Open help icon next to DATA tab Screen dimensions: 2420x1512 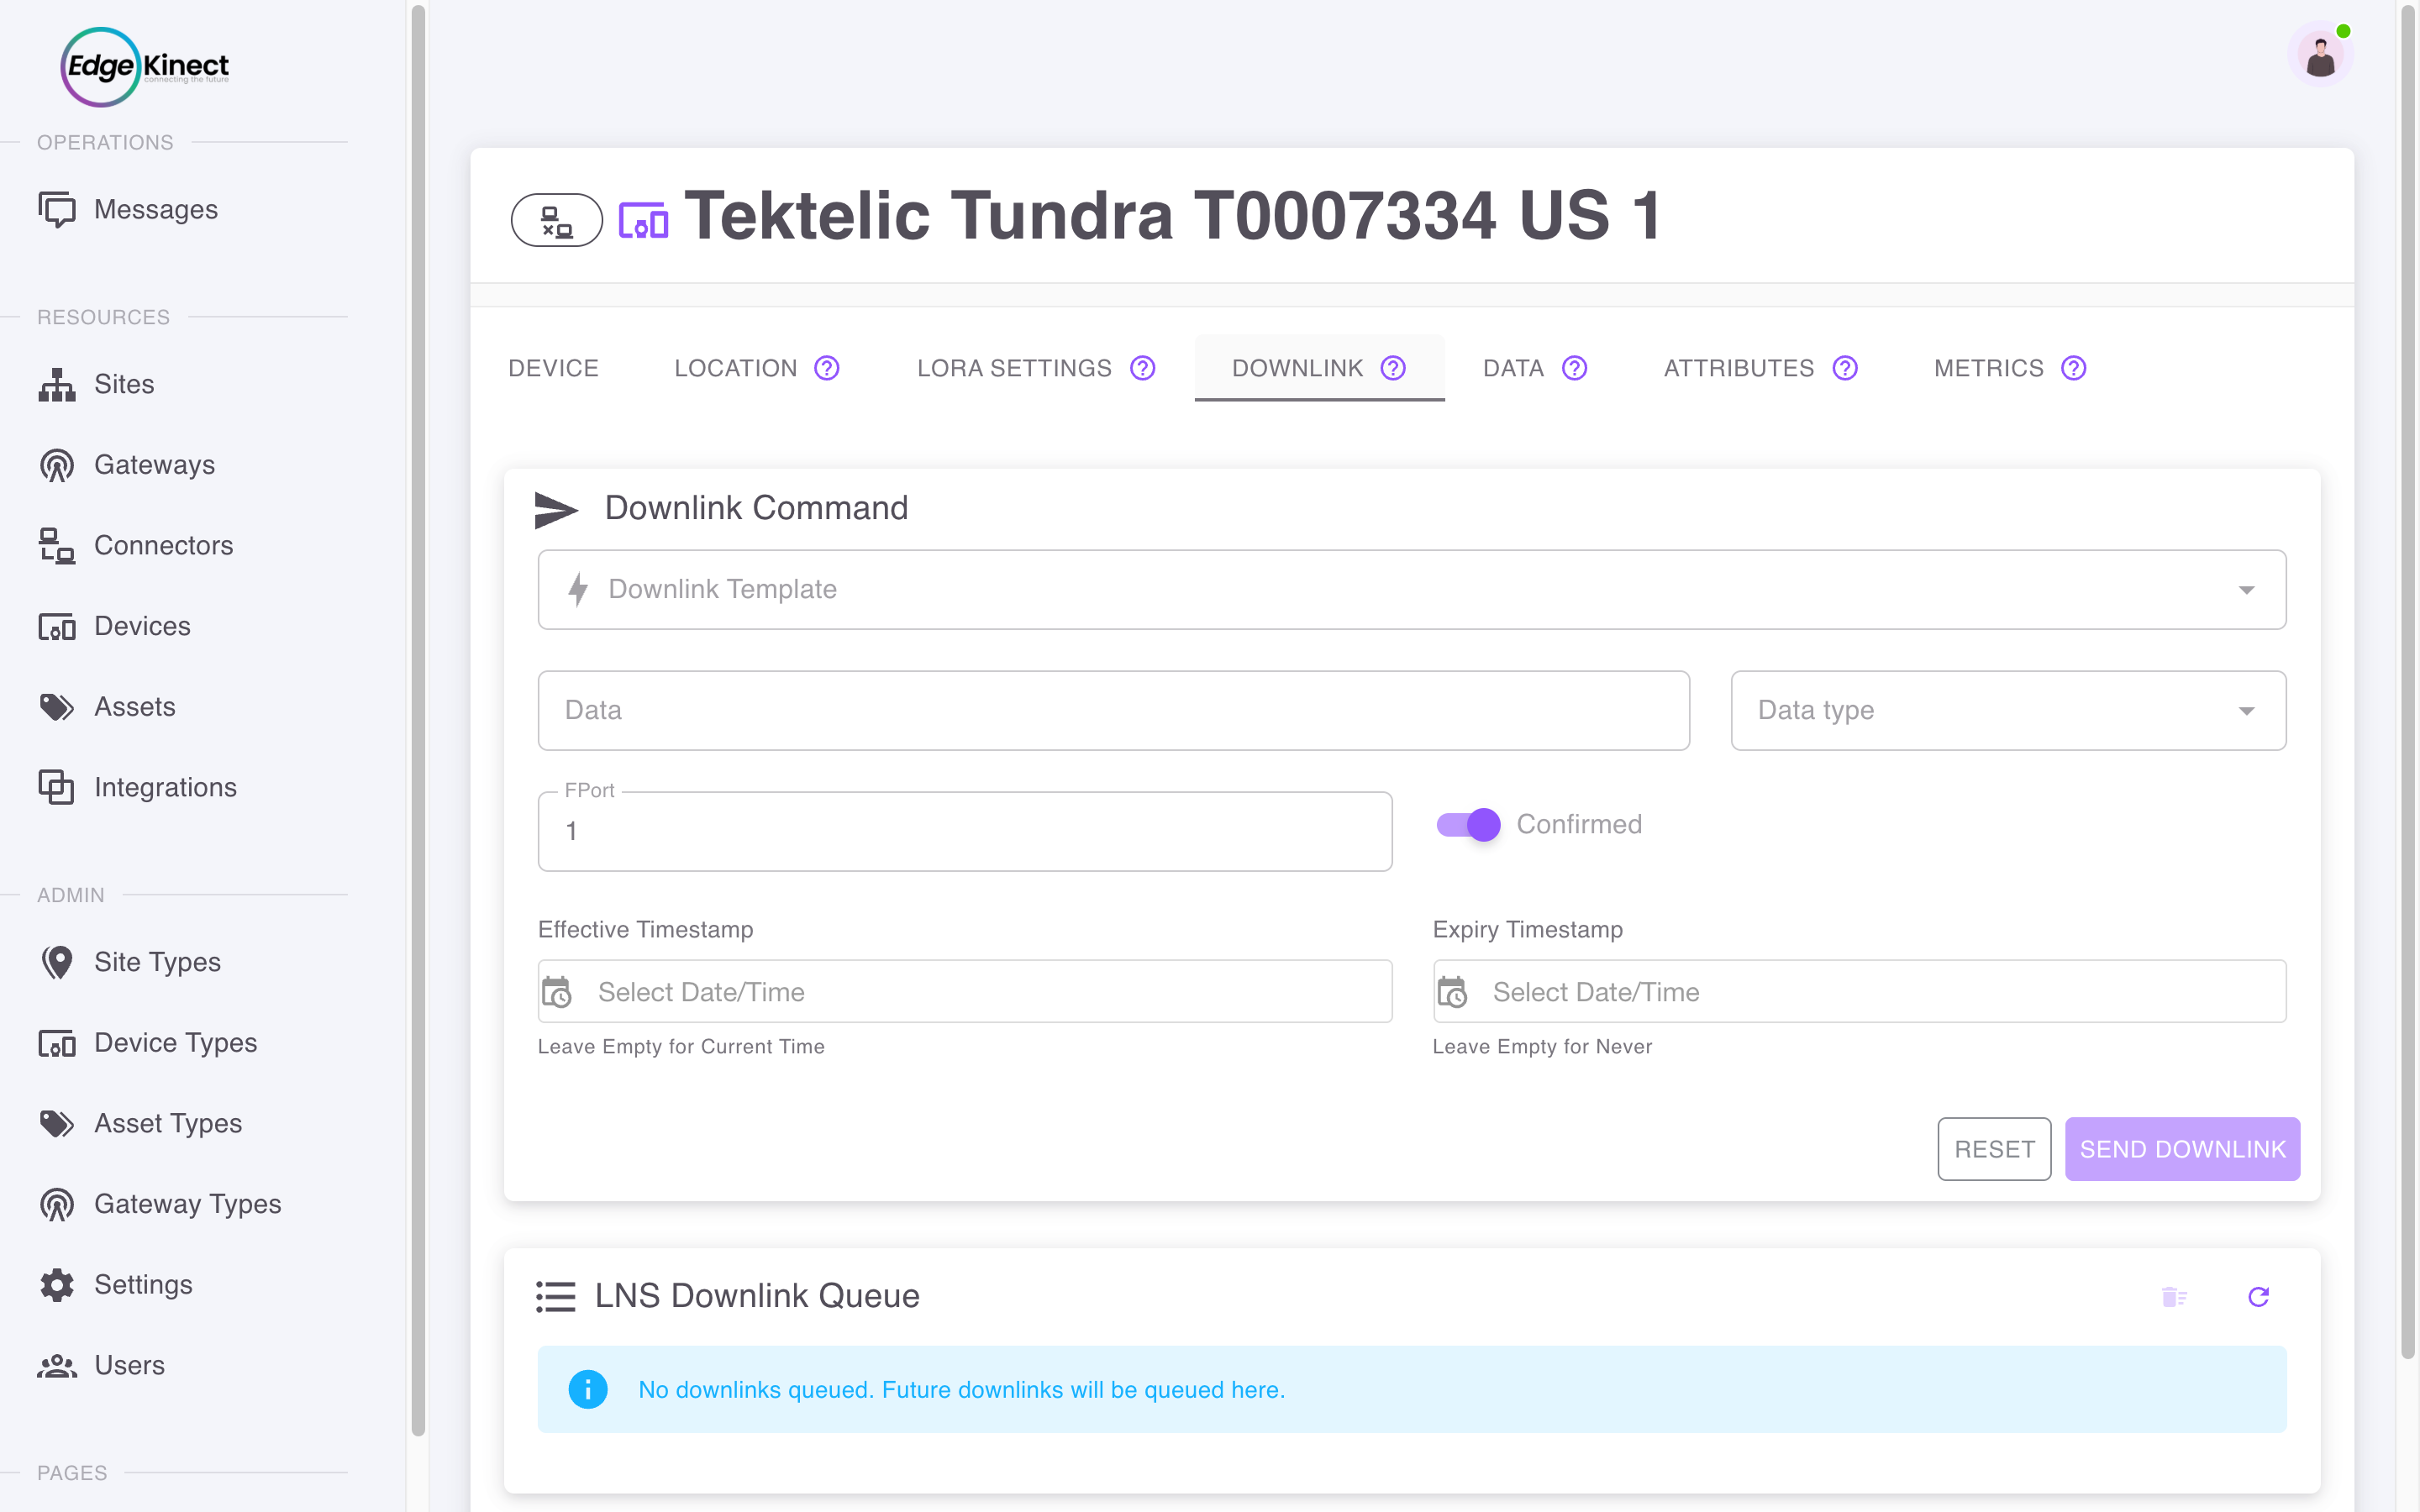coord(1575,368)
